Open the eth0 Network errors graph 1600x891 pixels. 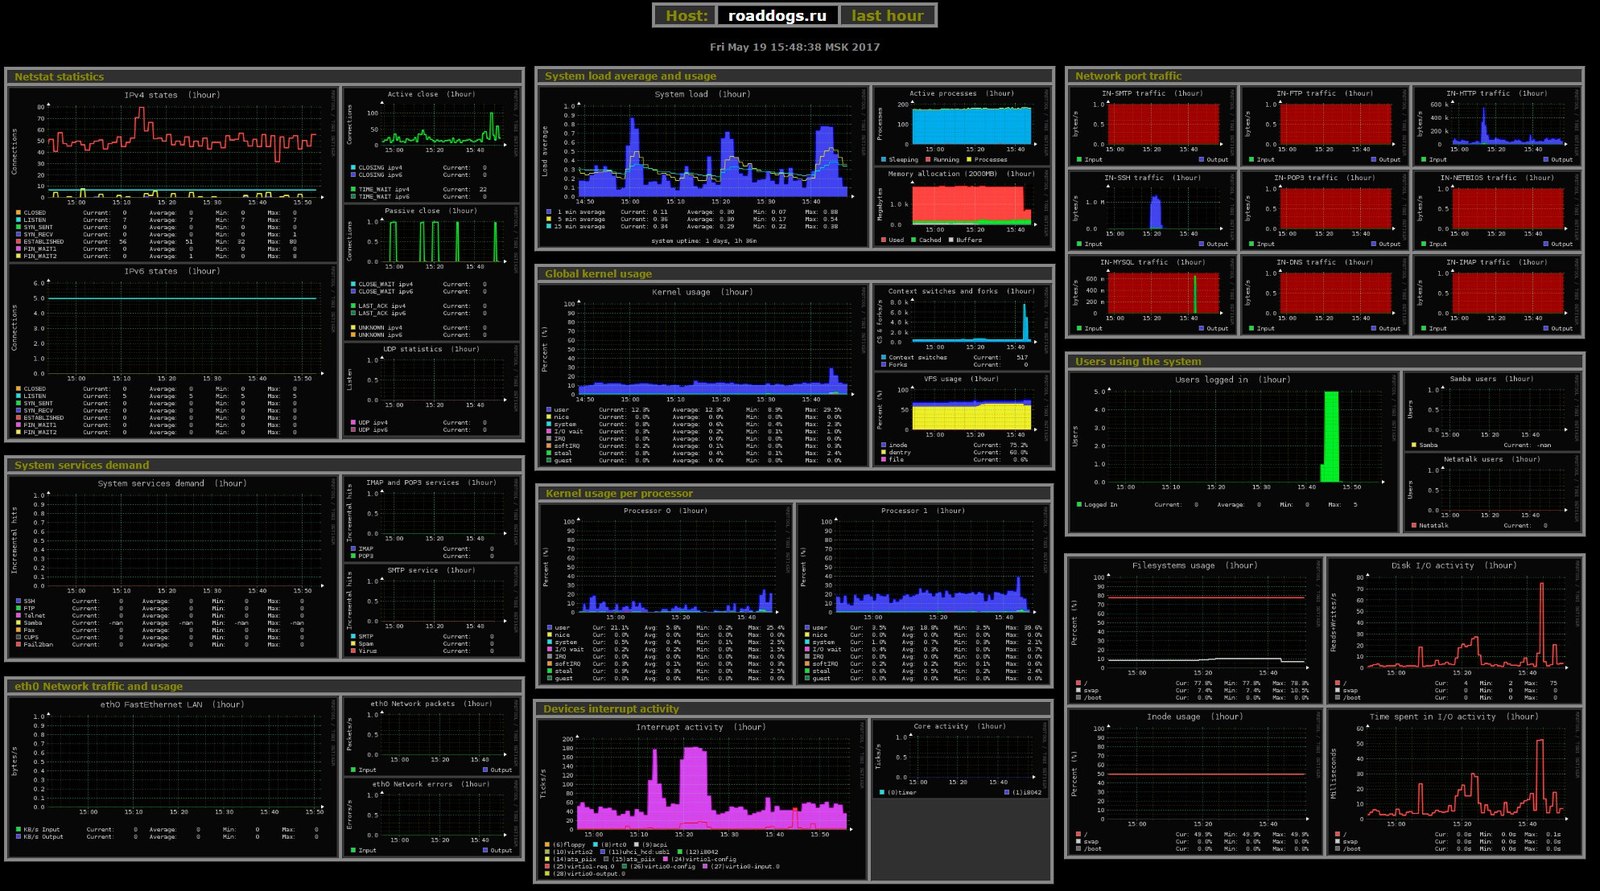click(432, 818)
